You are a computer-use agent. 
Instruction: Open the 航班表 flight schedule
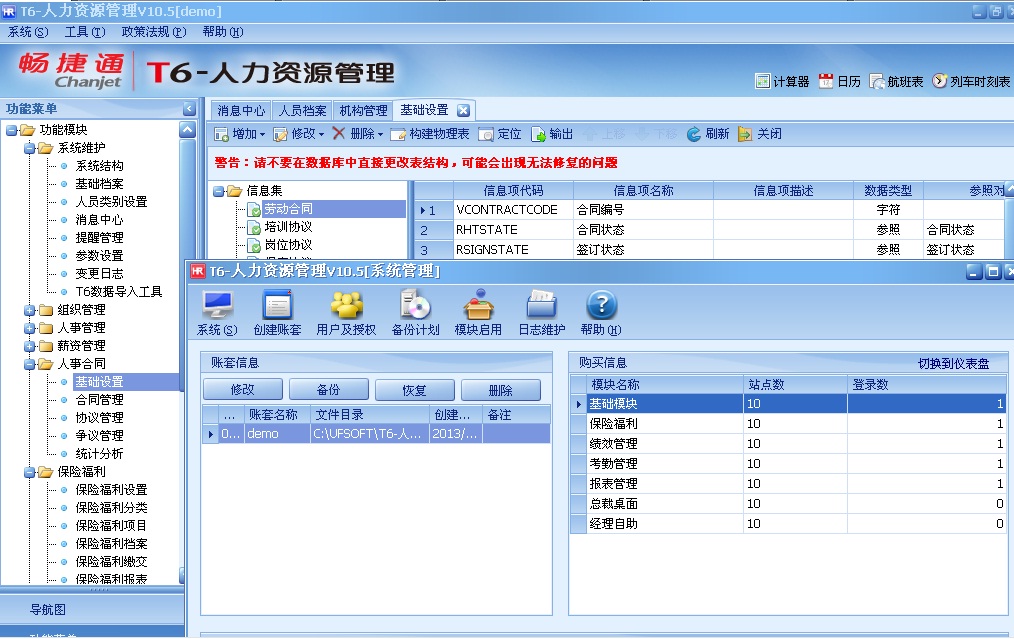pos(896,81)
